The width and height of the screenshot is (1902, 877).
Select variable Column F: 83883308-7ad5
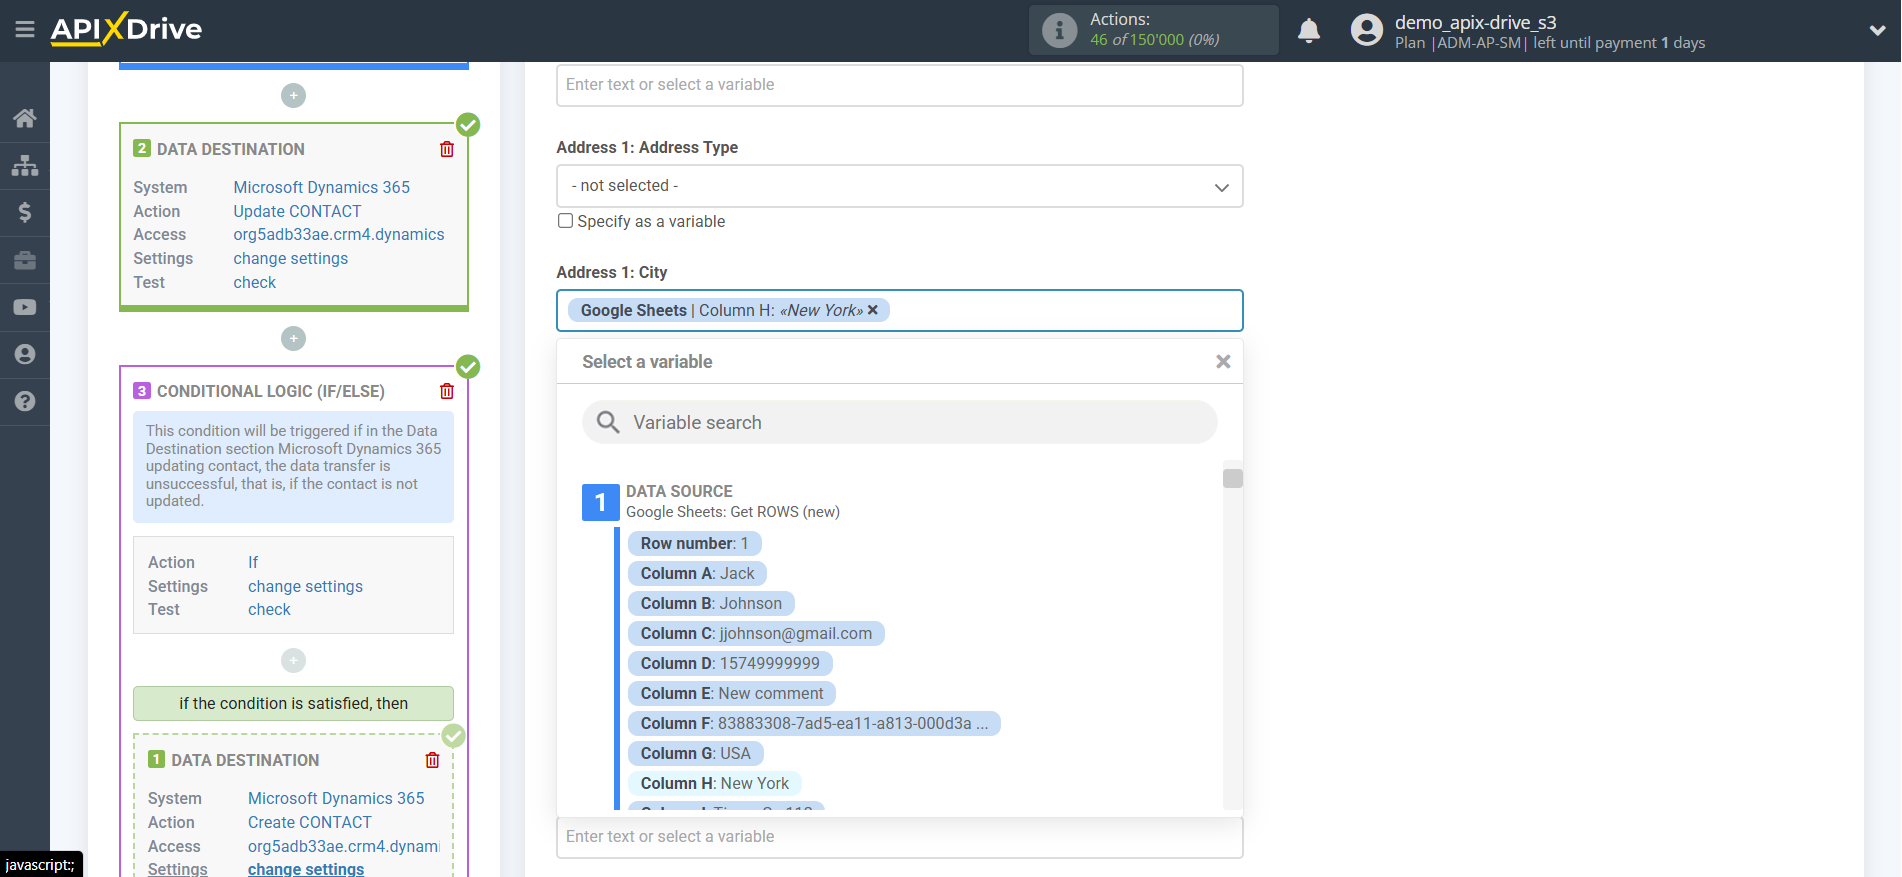point(814,723)
